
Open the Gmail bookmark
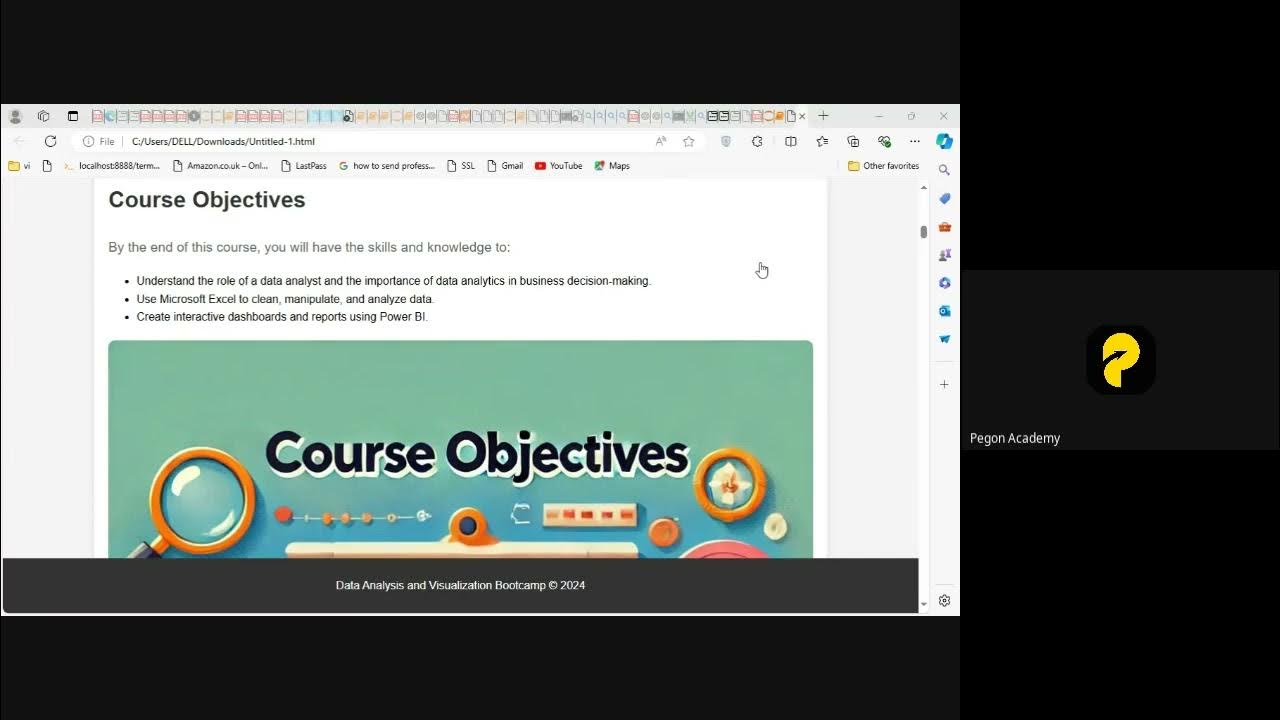click(505, 166)
